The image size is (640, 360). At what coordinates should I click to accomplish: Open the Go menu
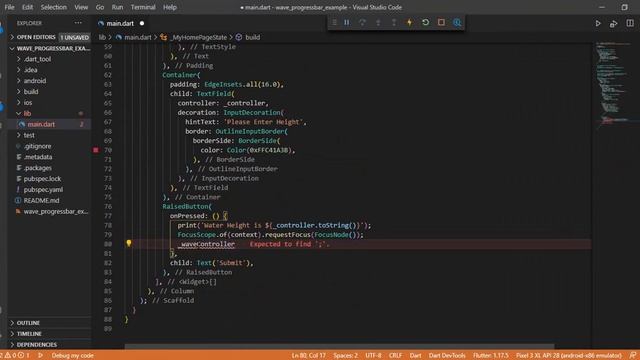click(x=100, y=7)
